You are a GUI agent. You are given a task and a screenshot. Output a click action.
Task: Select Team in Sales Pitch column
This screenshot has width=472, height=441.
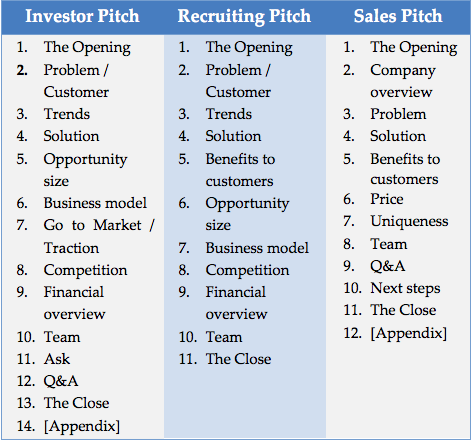389,244
